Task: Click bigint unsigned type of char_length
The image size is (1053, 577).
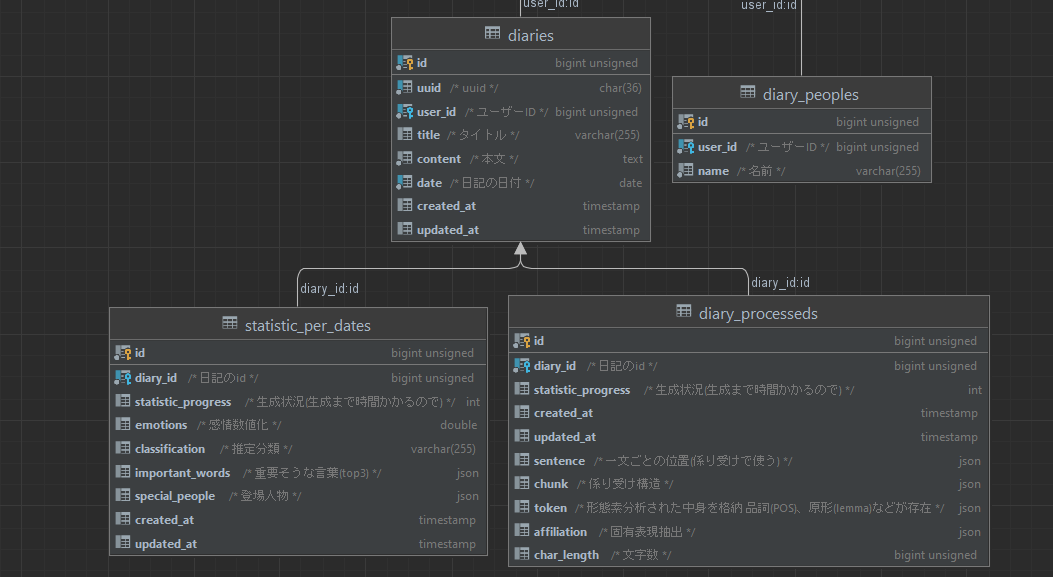Action: [x=935, y=556]
